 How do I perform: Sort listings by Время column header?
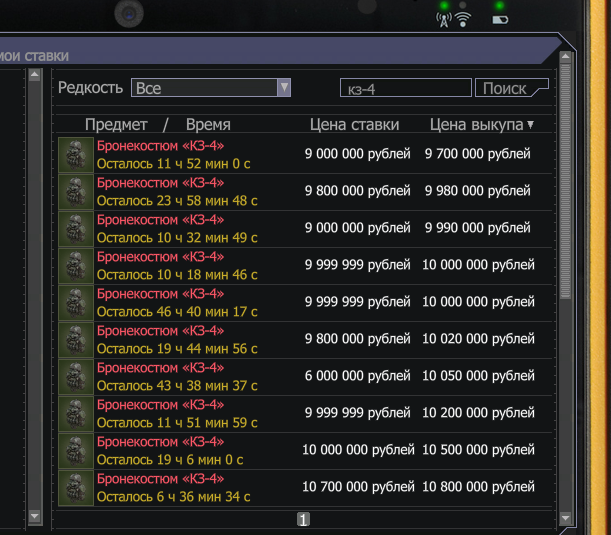(207, 125)
